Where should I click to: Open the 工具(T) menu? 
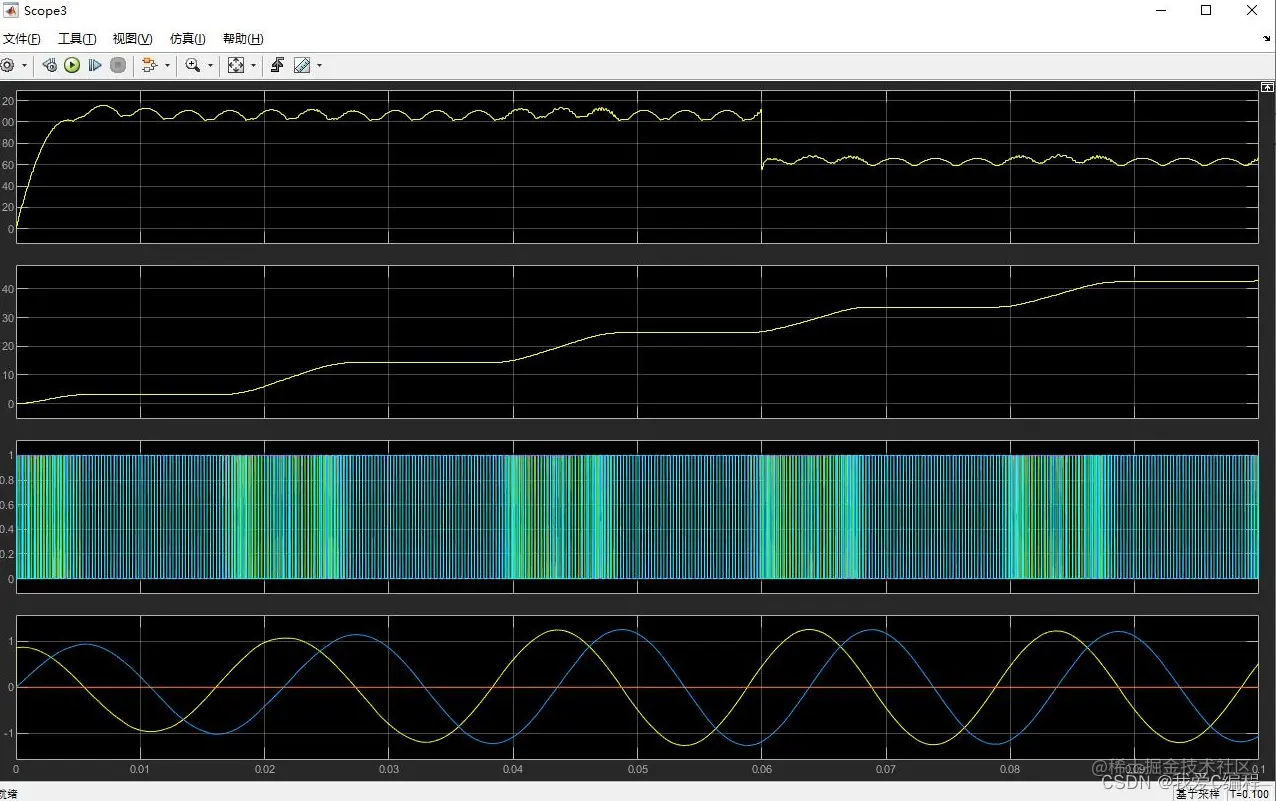coord(77,39)
